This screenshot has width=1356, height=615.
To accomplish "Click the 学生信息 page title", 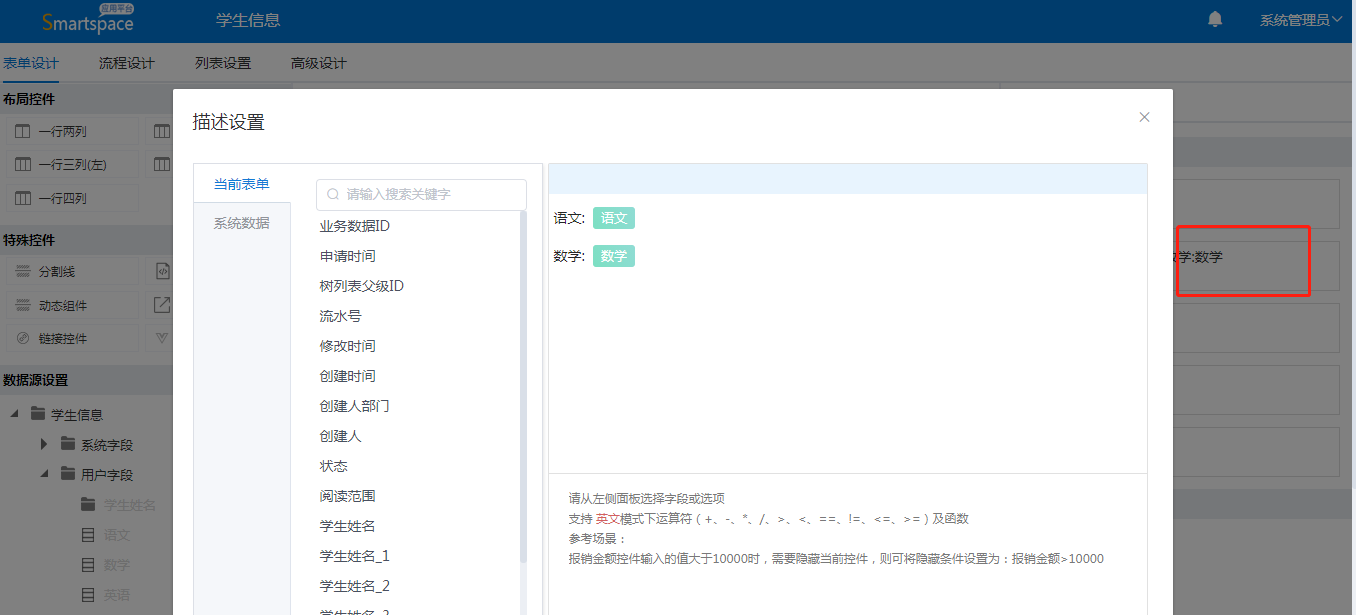I will (x=248, y=20).
